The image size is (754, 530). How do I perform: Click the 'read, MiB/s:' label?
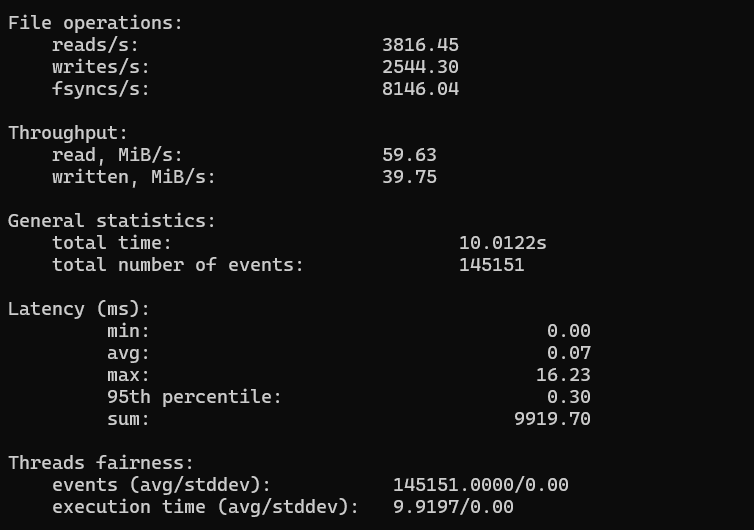(x=117, y=155)
